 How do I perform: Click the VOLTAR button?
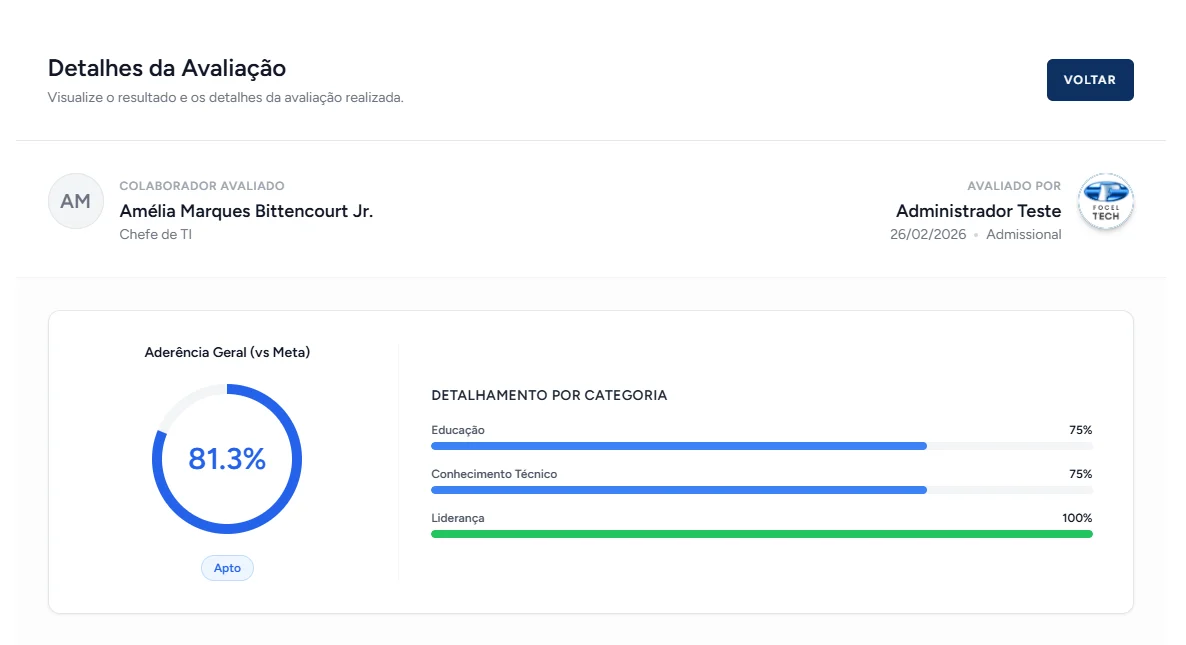[1089, 79]
